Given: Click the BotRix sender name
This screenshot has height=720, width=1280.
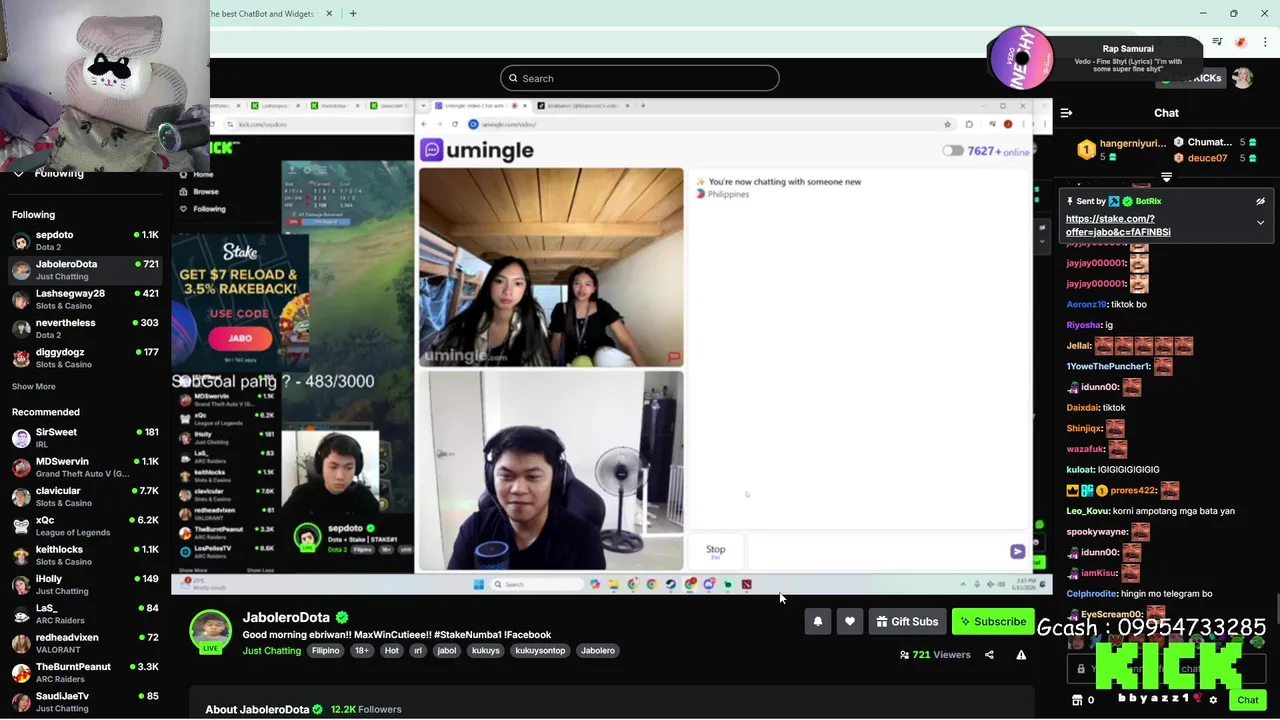Looking at the screenshot, I should point(1148,201).
